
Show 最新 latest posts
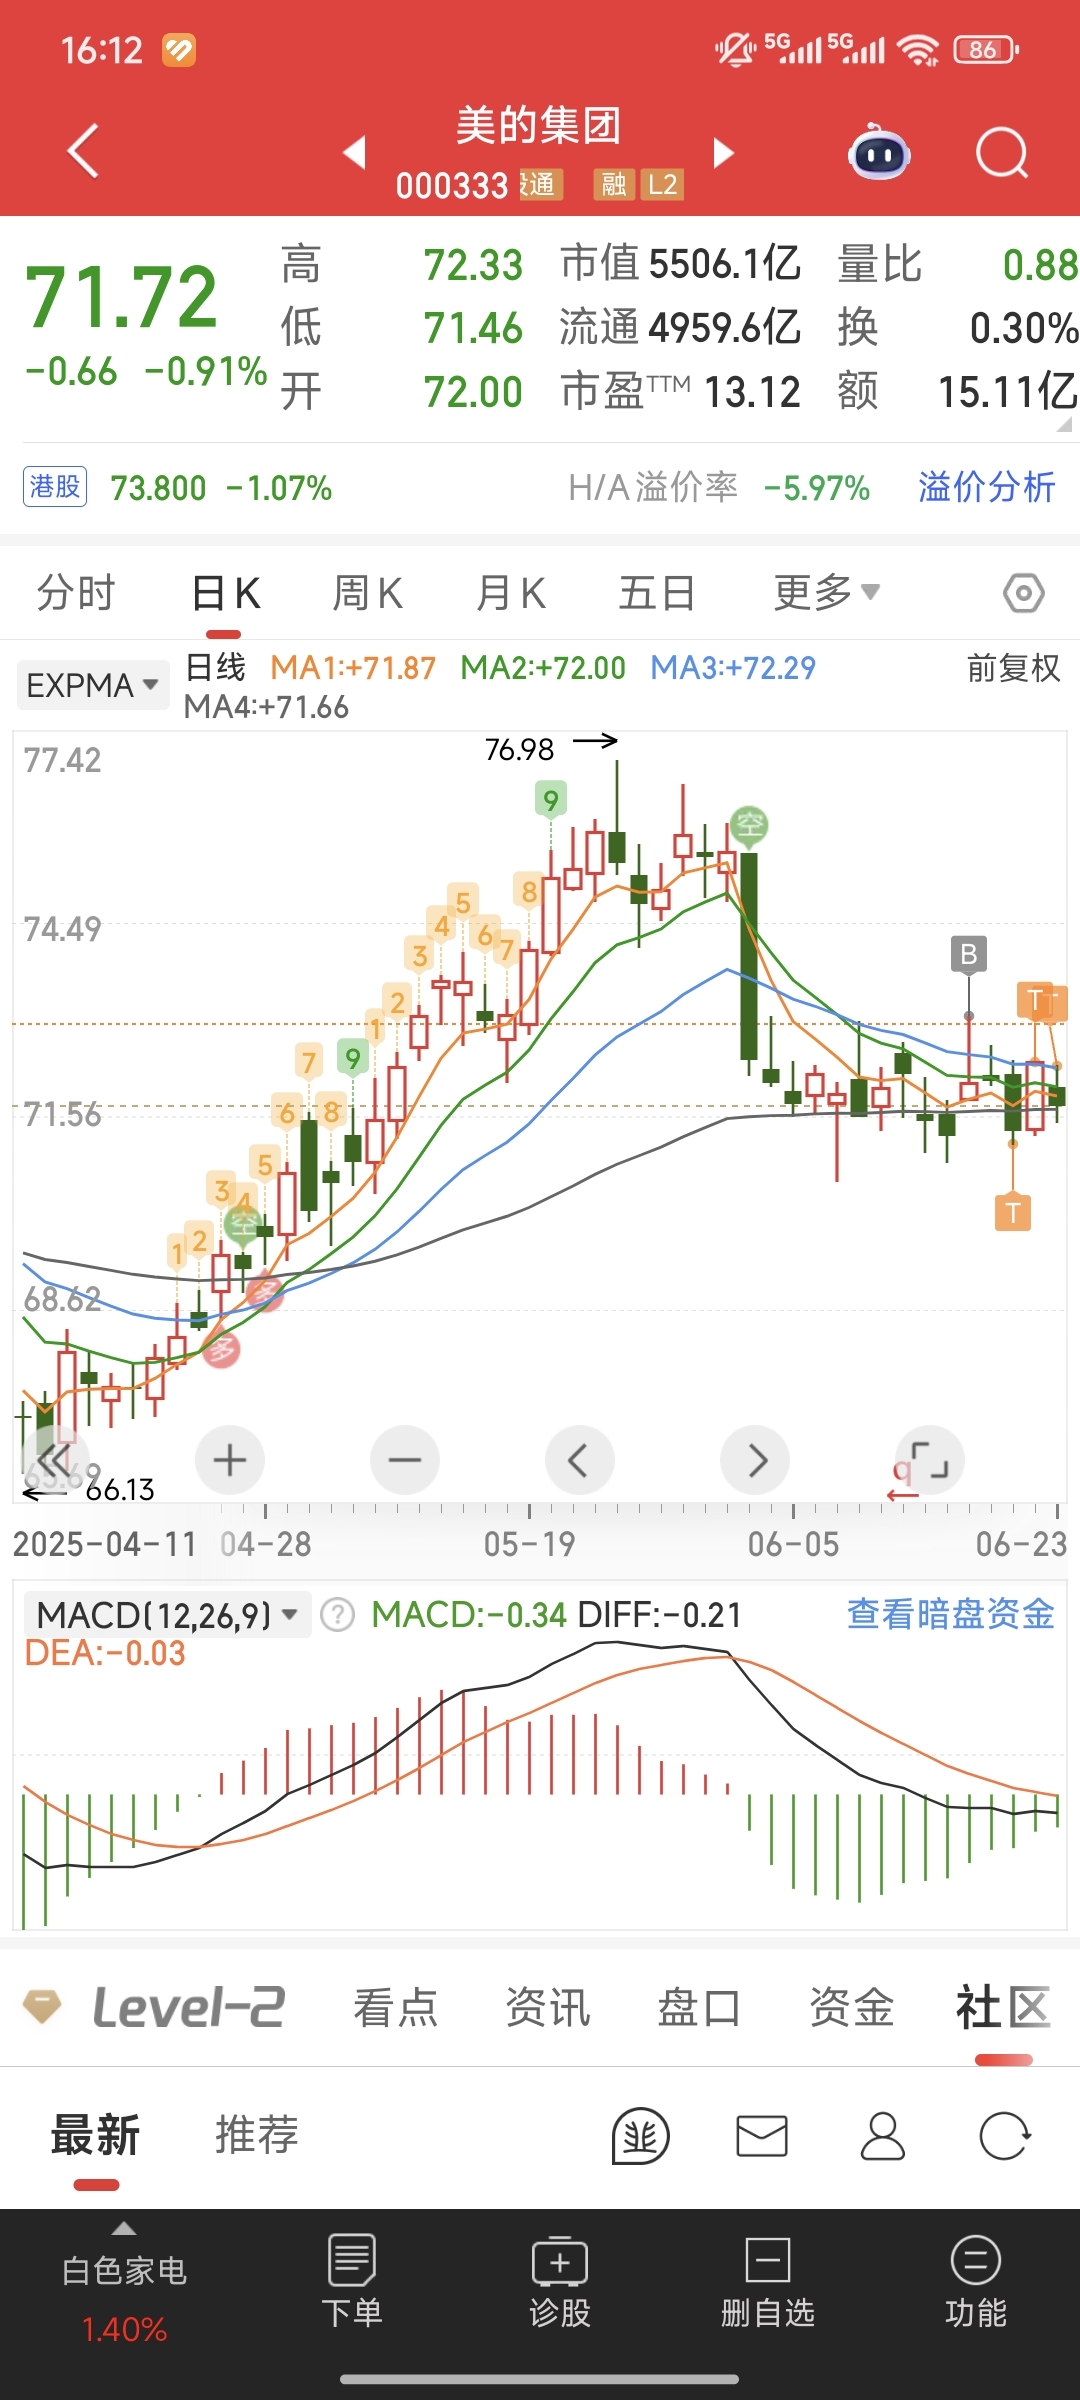95,2135
